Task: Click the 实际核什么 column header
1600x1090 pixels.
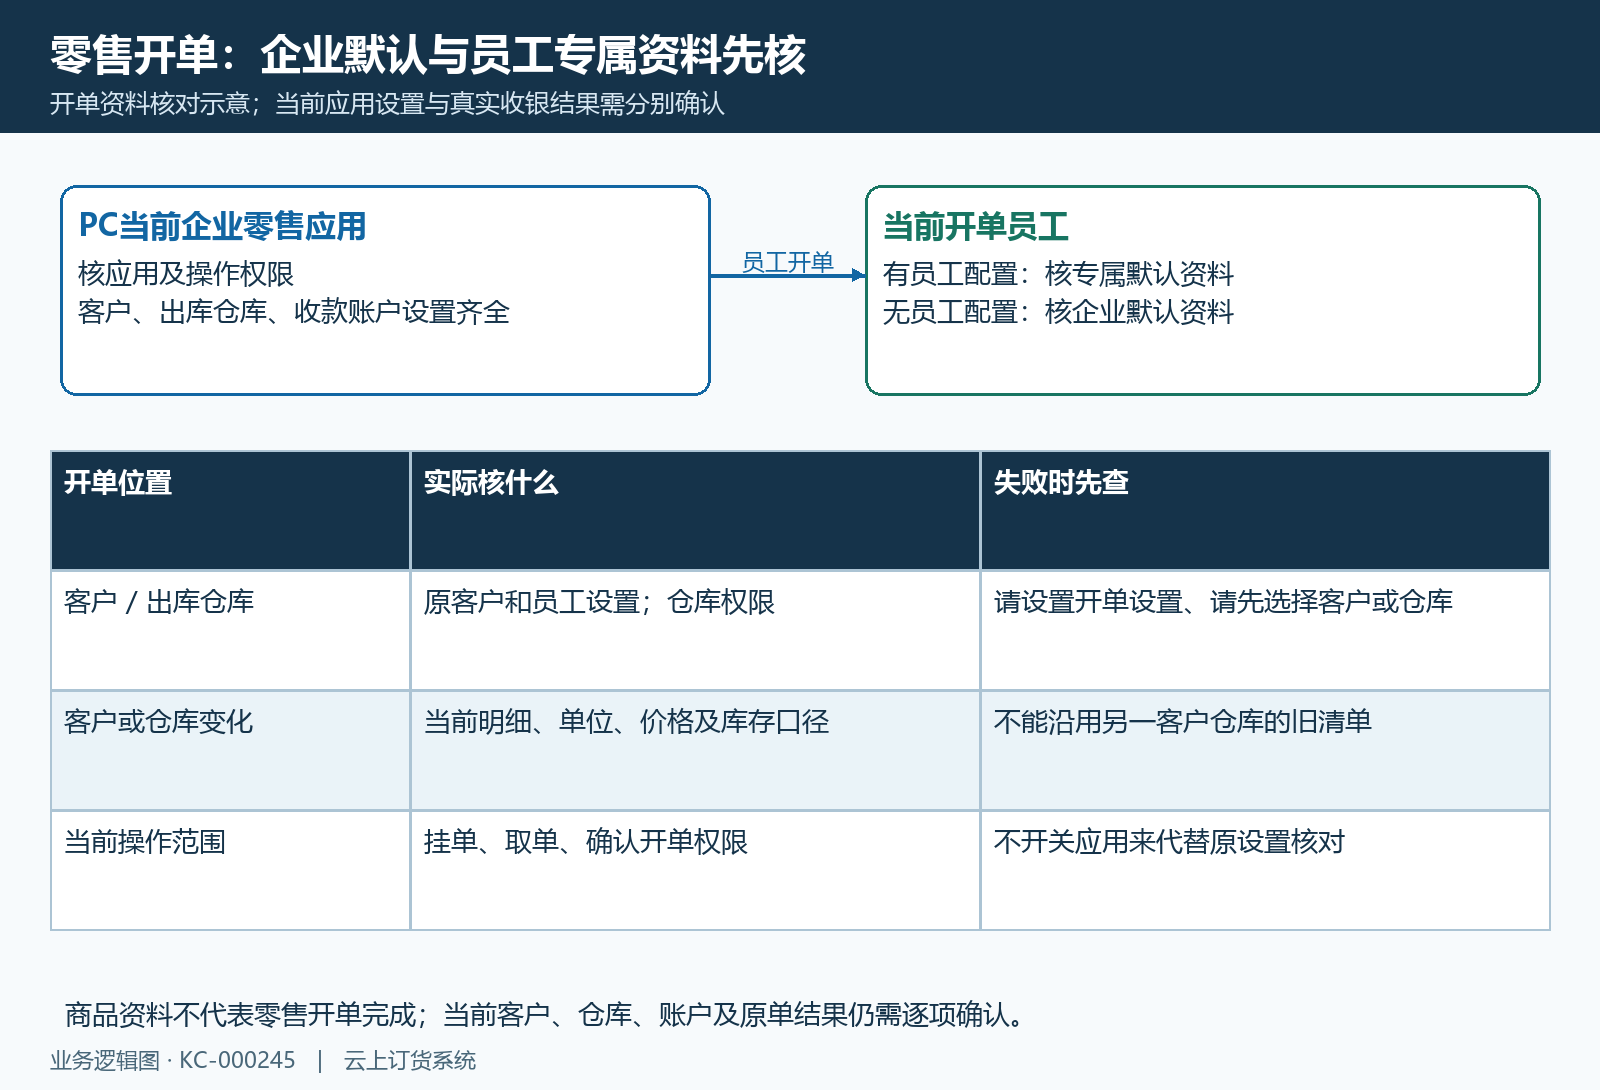Action: click(x=695, y=510)
